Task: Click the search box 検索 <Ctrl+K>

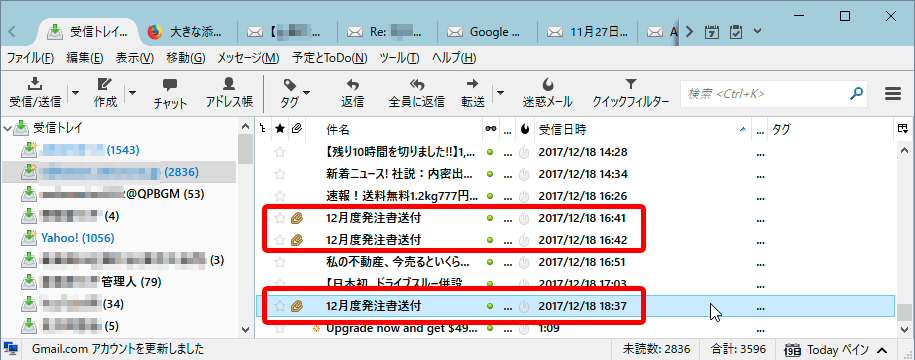Action: [766, 93]
